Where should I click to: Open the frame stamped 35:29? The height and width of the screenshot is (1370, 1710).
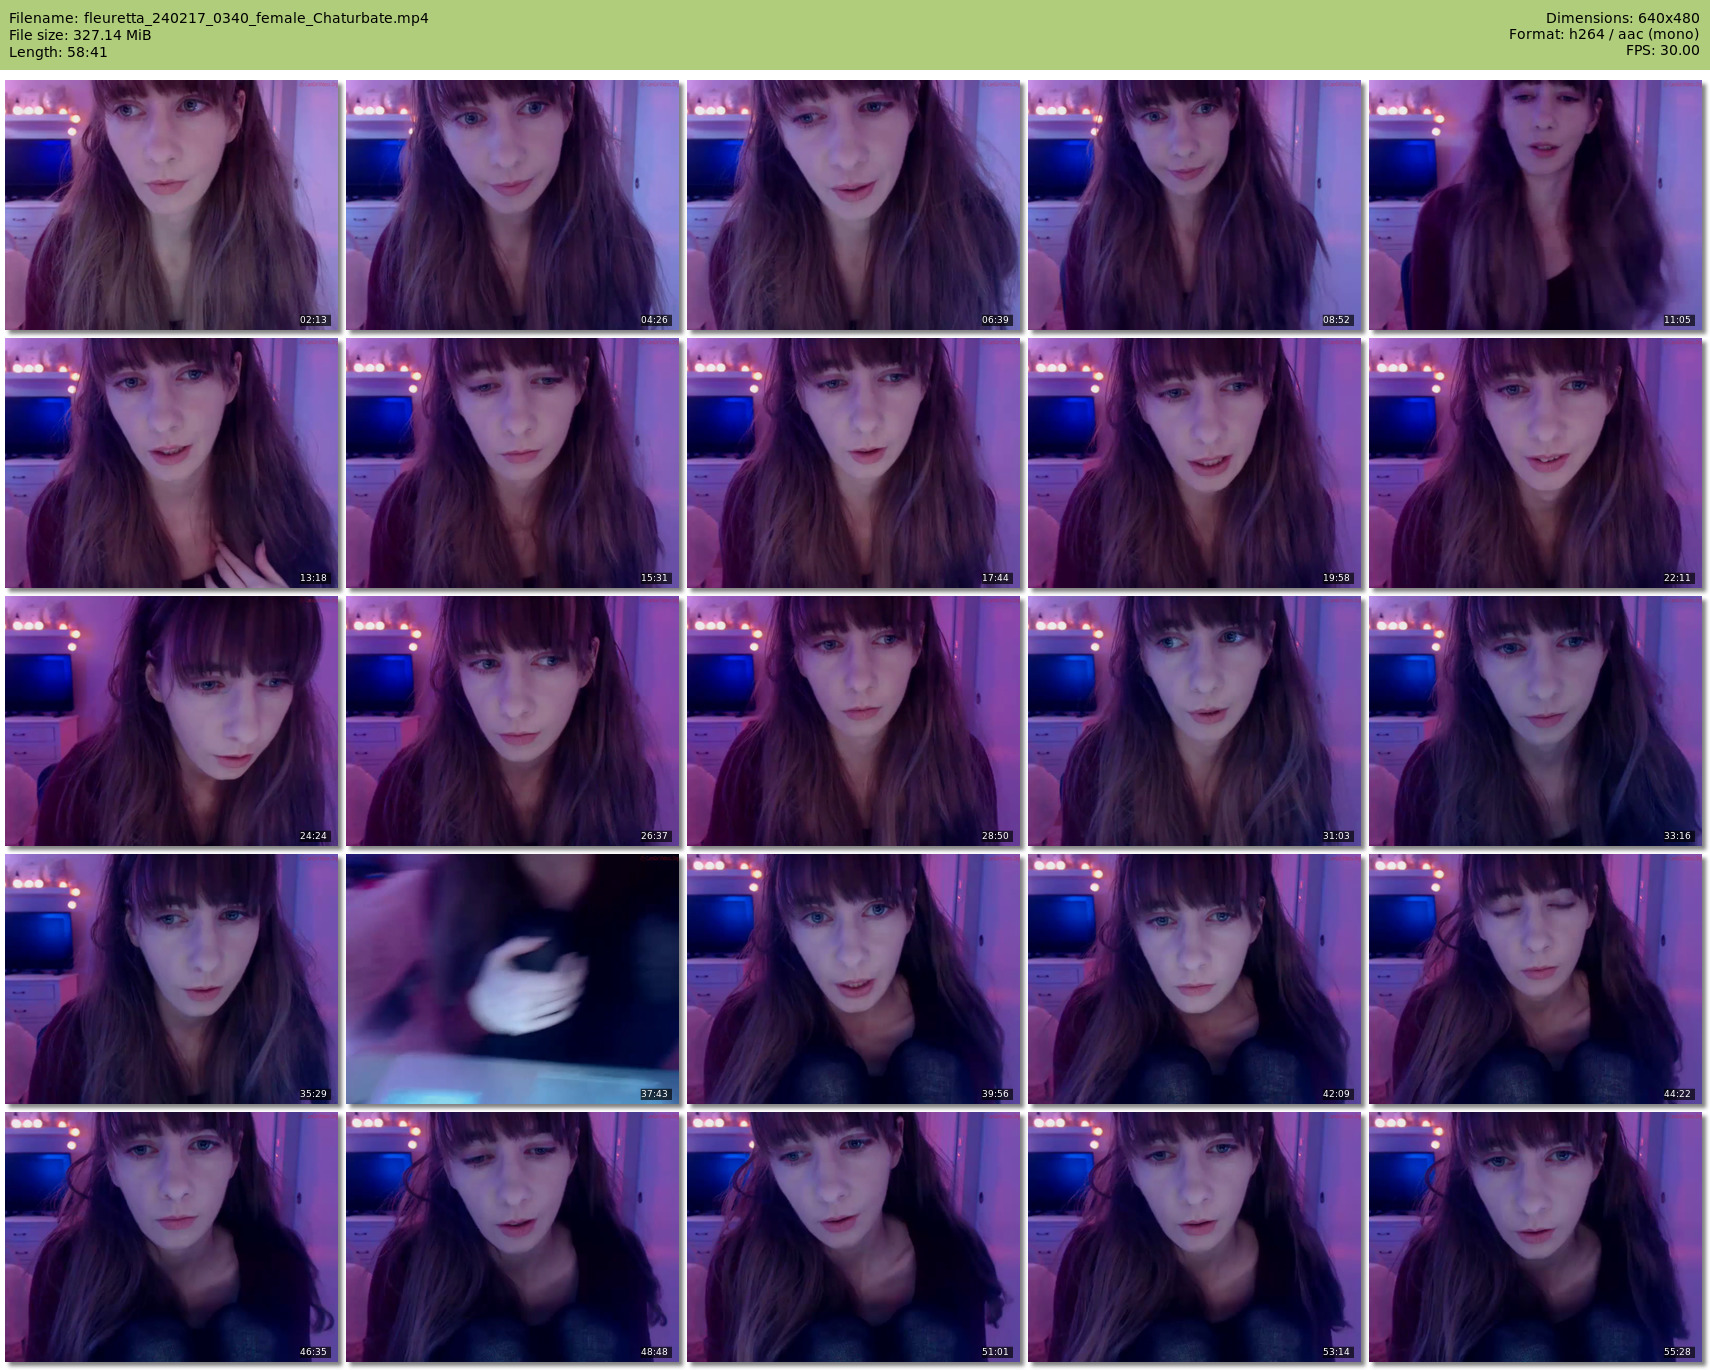[x=172, y=979]
